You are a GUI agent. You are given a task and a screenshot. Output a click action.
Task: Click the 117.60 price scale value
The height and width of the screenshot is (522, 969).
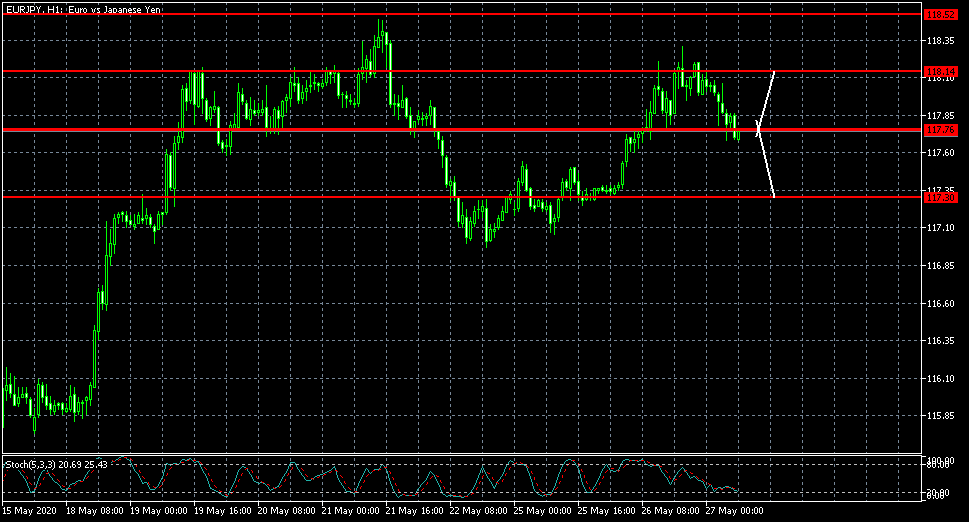tap(941, 153)
